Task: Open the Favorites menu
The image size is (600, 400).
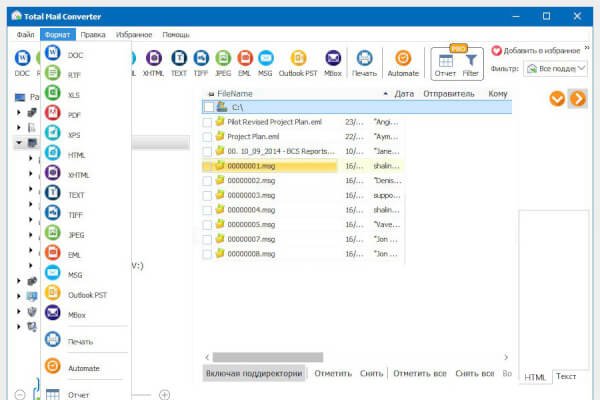Action: pyautogui.click(x=134, y=34)
